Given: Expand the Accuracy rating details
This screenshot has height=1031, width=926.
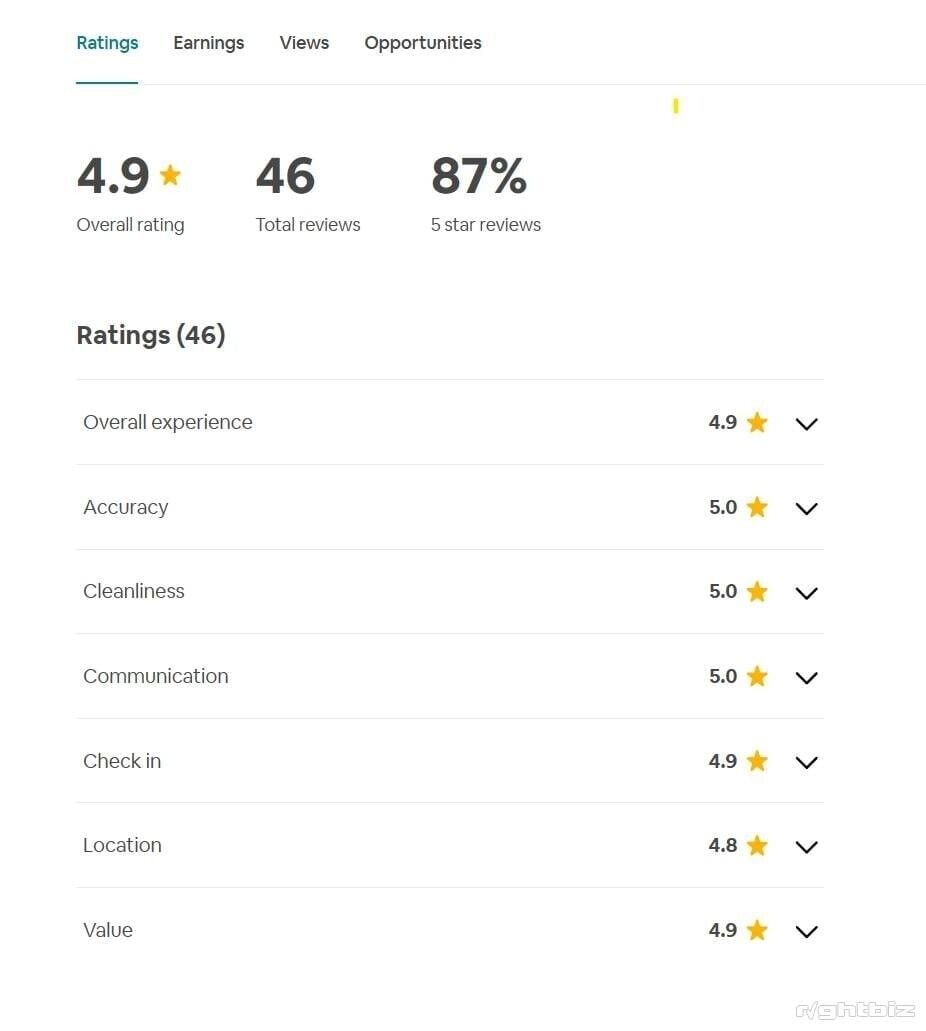Looking at the screenshot, I should click(806, 508).
